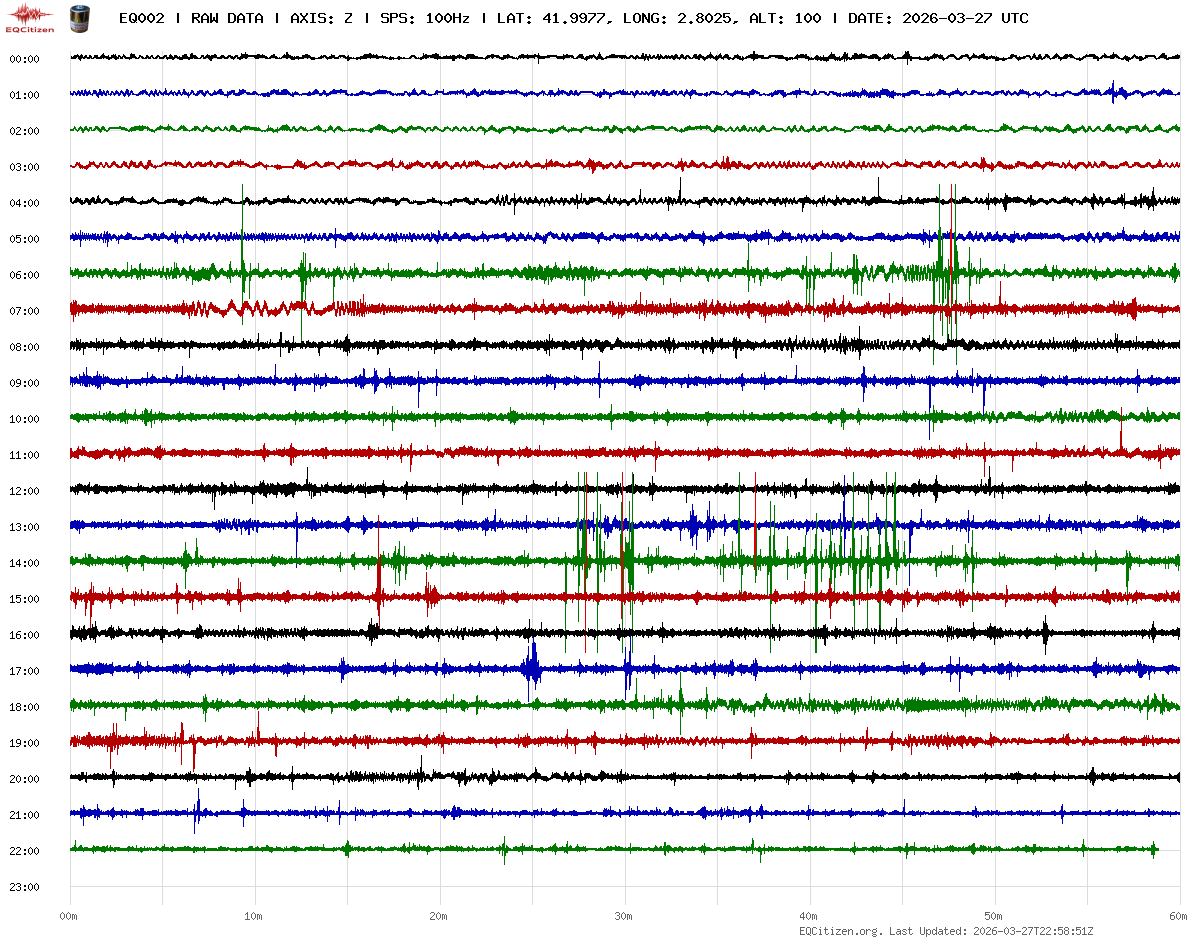Click the 50m tick on the time axis
1200x940 pixels.
pyautogui.click(x=994, y=916)
